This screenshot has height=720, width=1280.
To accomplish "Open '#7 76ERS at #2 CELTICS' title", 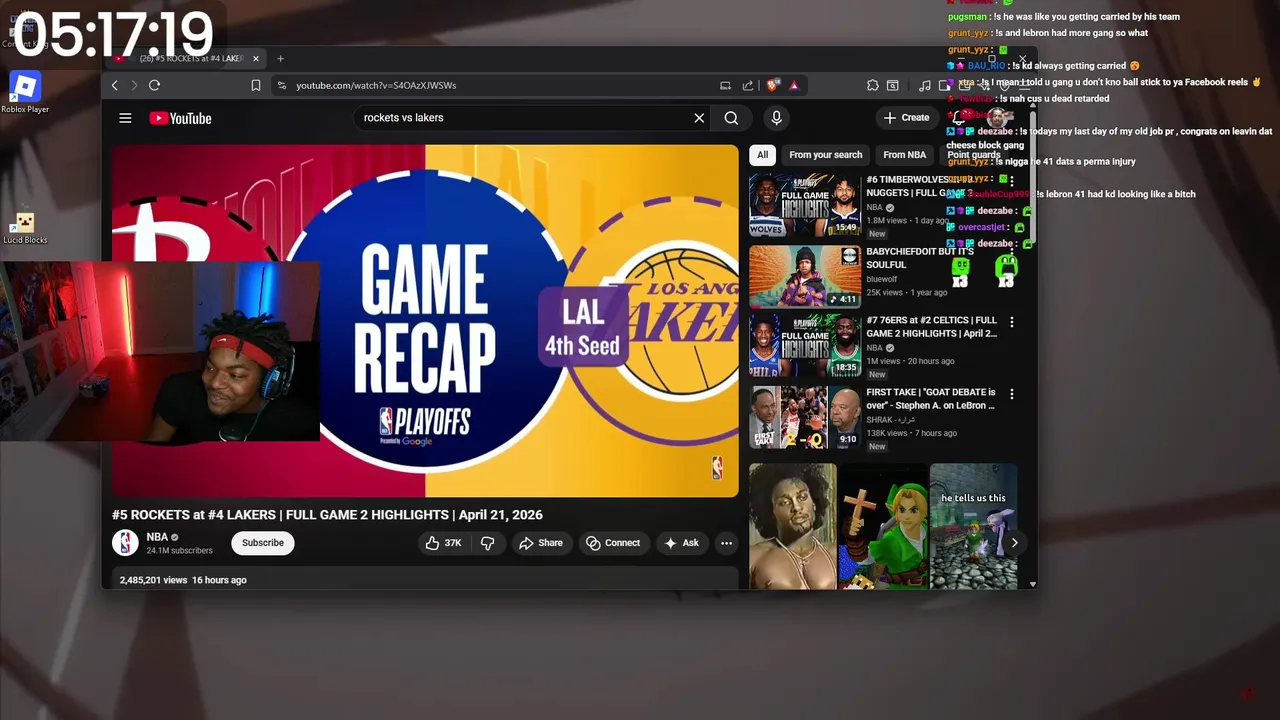I will (931, 327).
